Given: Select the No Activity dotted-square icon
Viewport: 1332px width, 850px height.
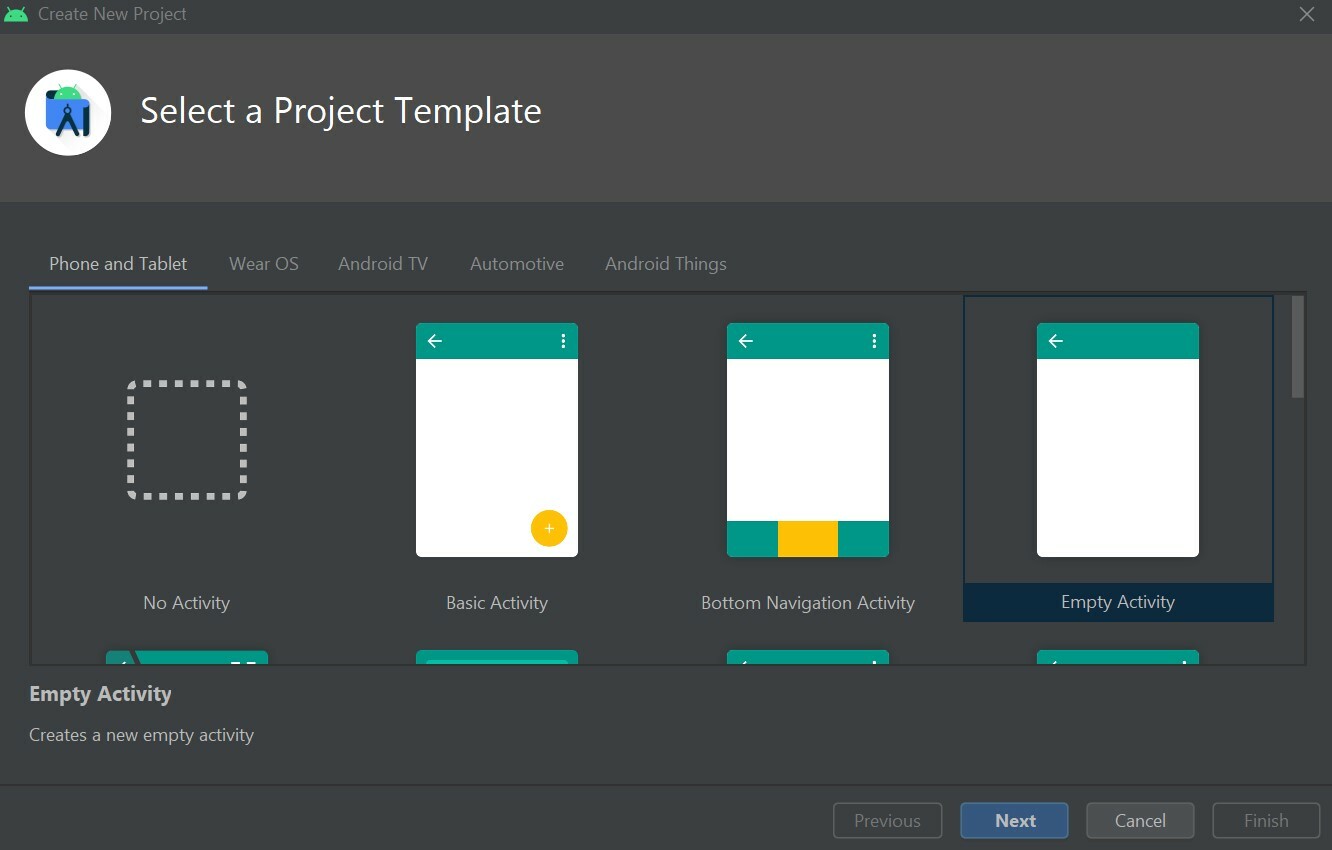Looking at the screenshot, I should click(x=187, y=440).
